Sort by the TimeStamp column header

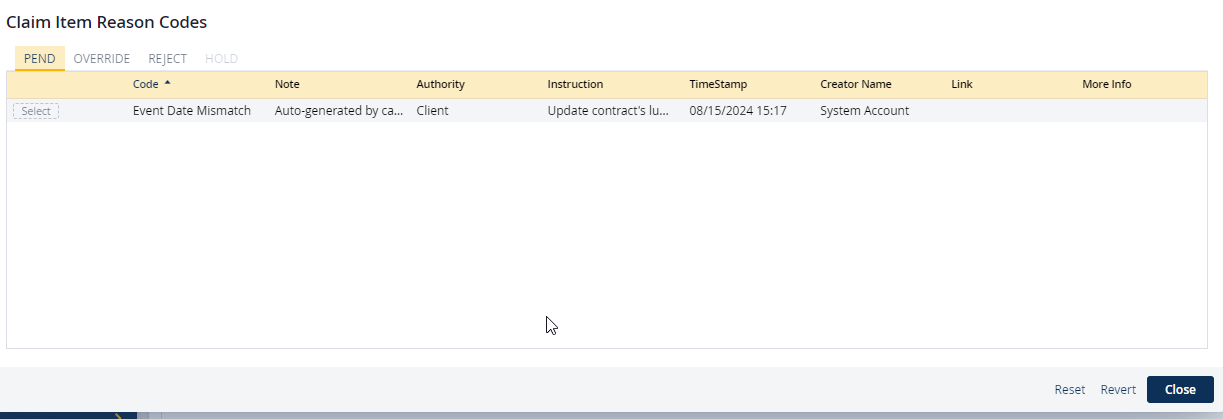717,85
